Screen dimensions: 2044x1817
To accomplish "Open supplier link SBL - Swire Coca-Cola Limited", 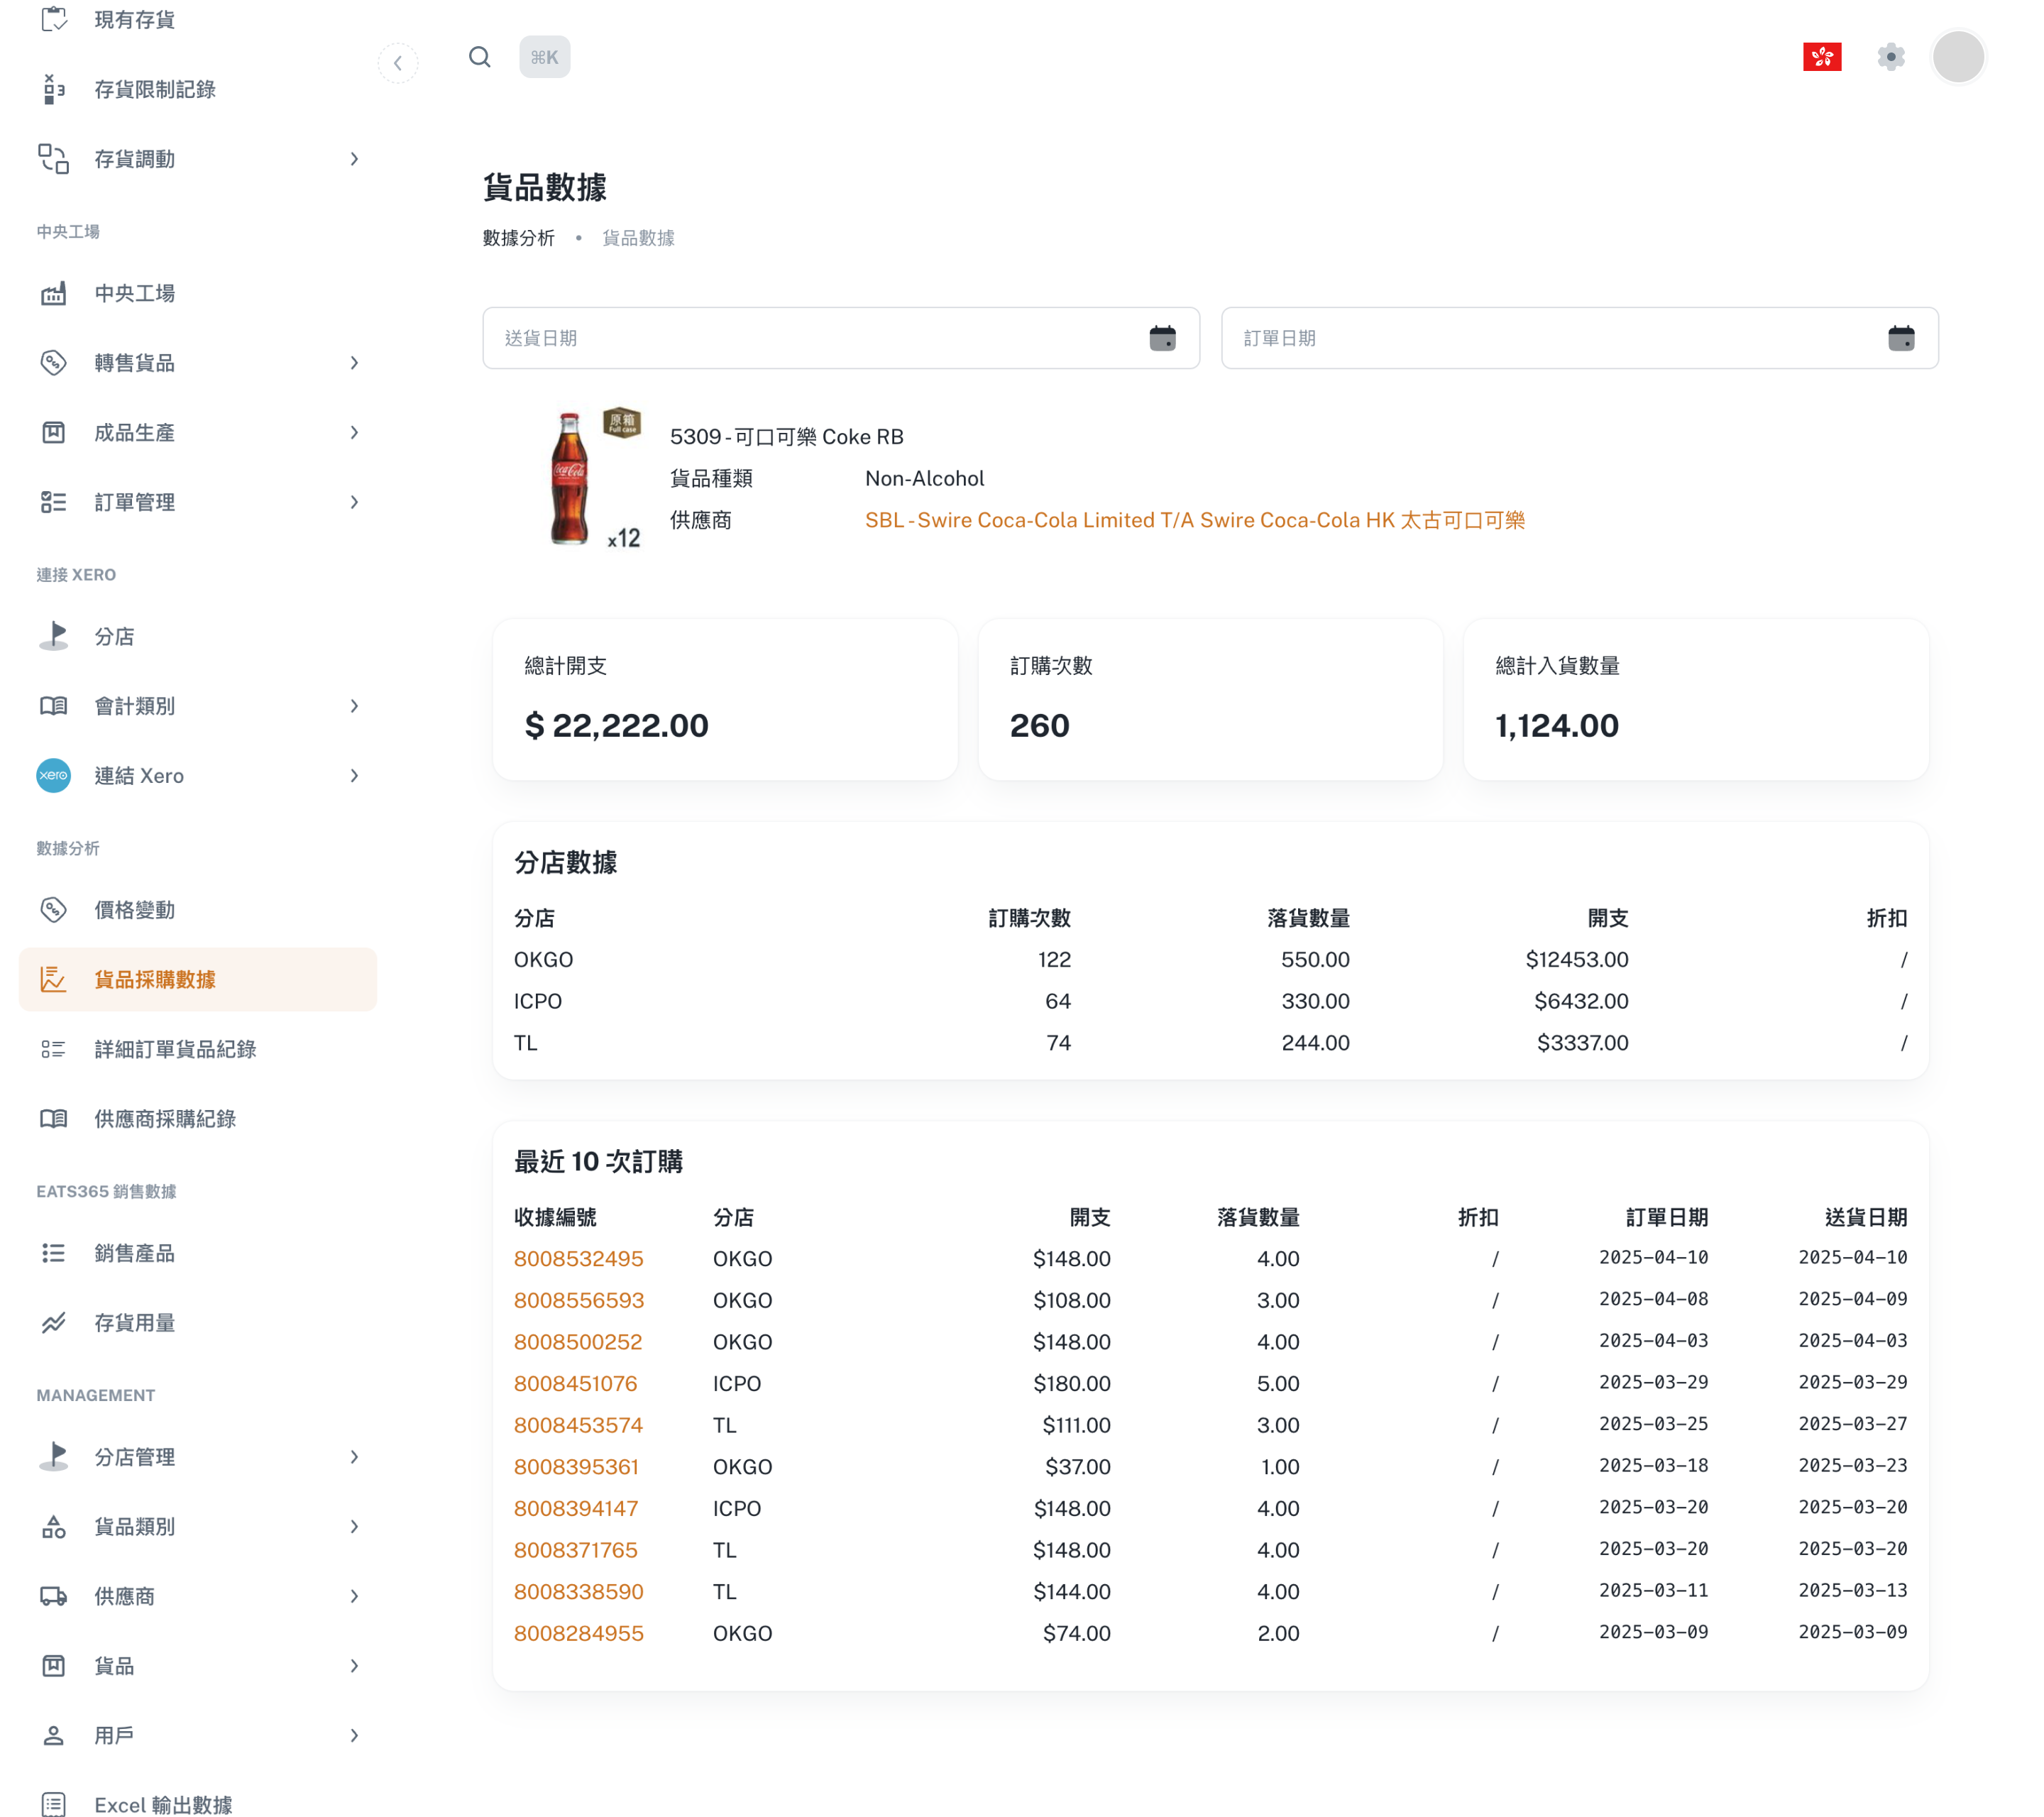I will (x=1195, y=520).
